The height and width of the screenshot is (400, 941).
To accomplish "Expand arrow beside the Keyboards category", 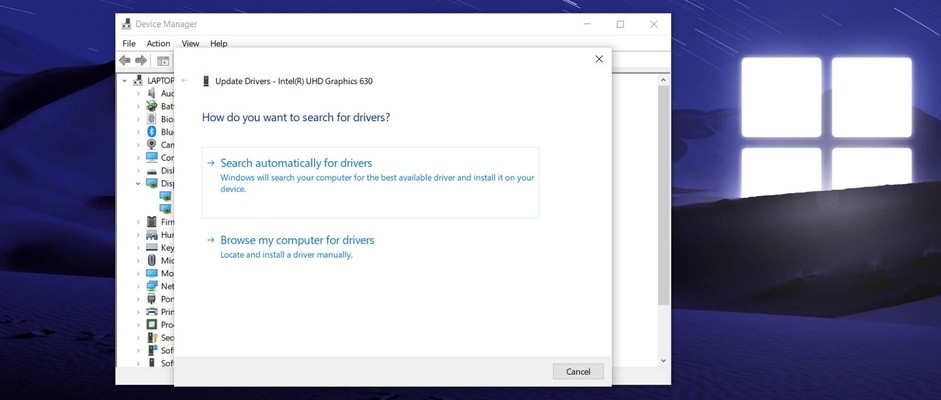I will [x=137, y=248].
